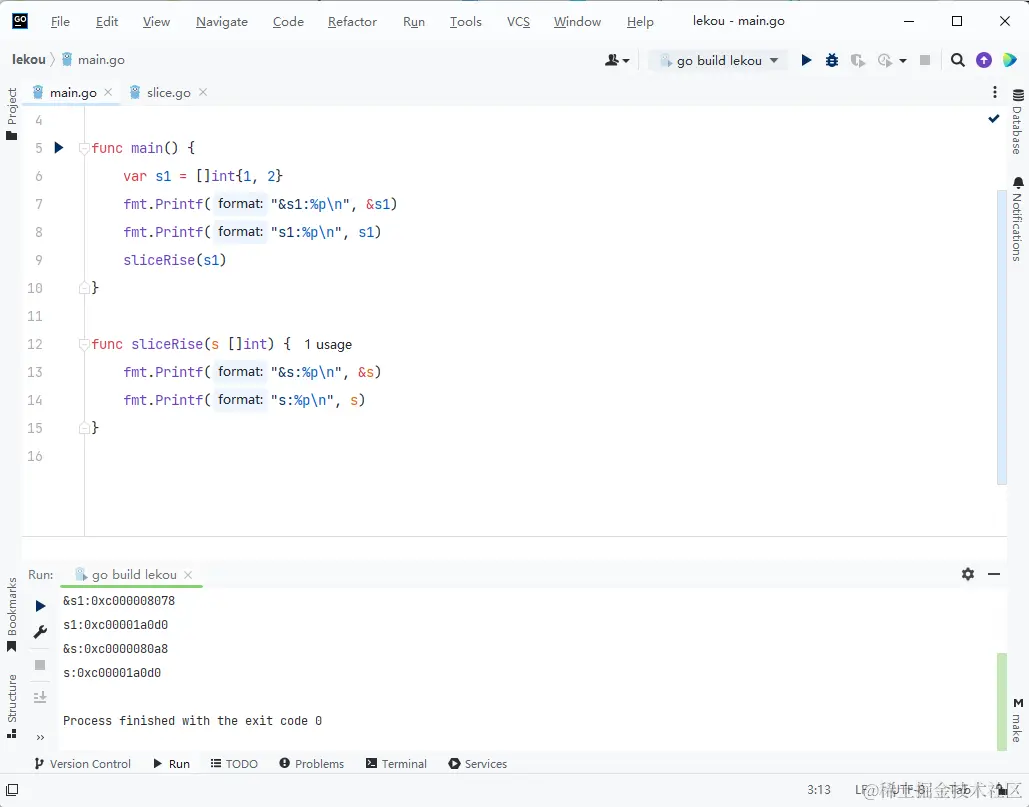
Task: Open the Notifications tool window
Action: [1018, 219]
